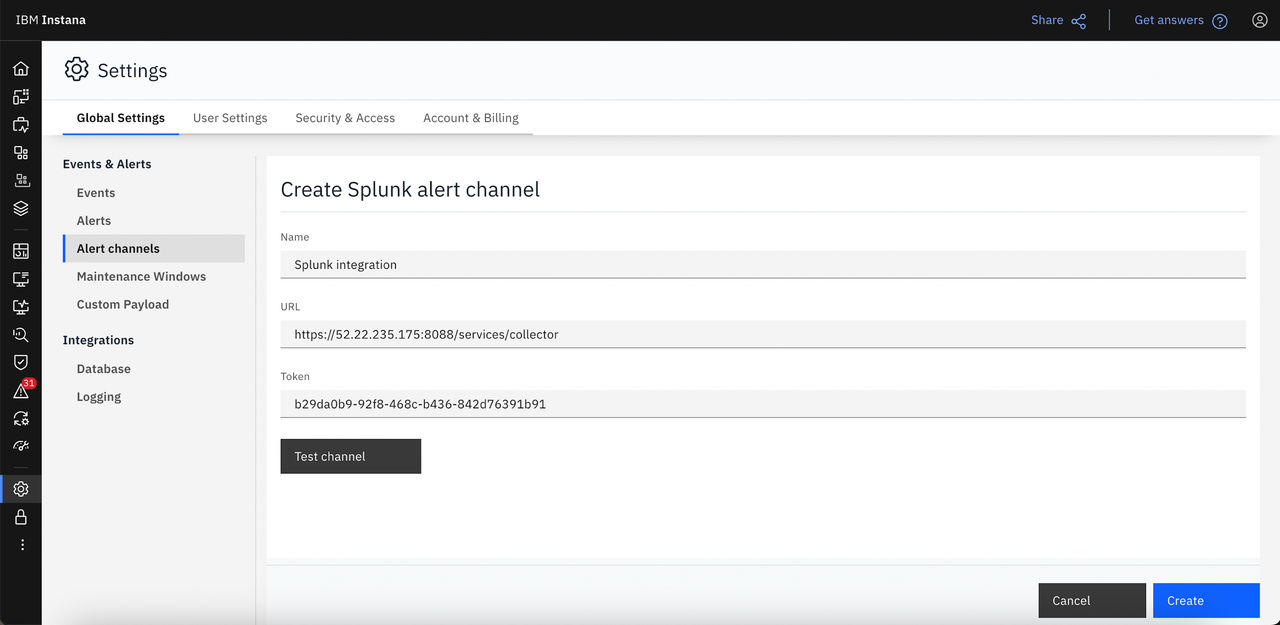Click the Integrations section heading

click(x=98, y=340)
